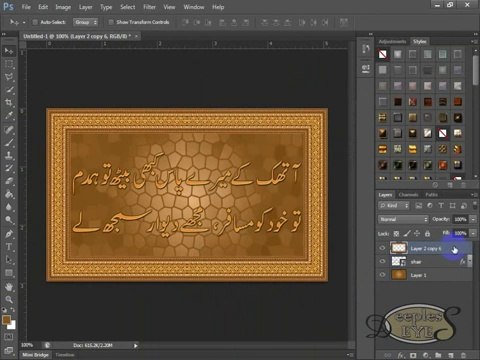Select the Eraser tool
The image size is (480, 360).
[x=9, y=181]
